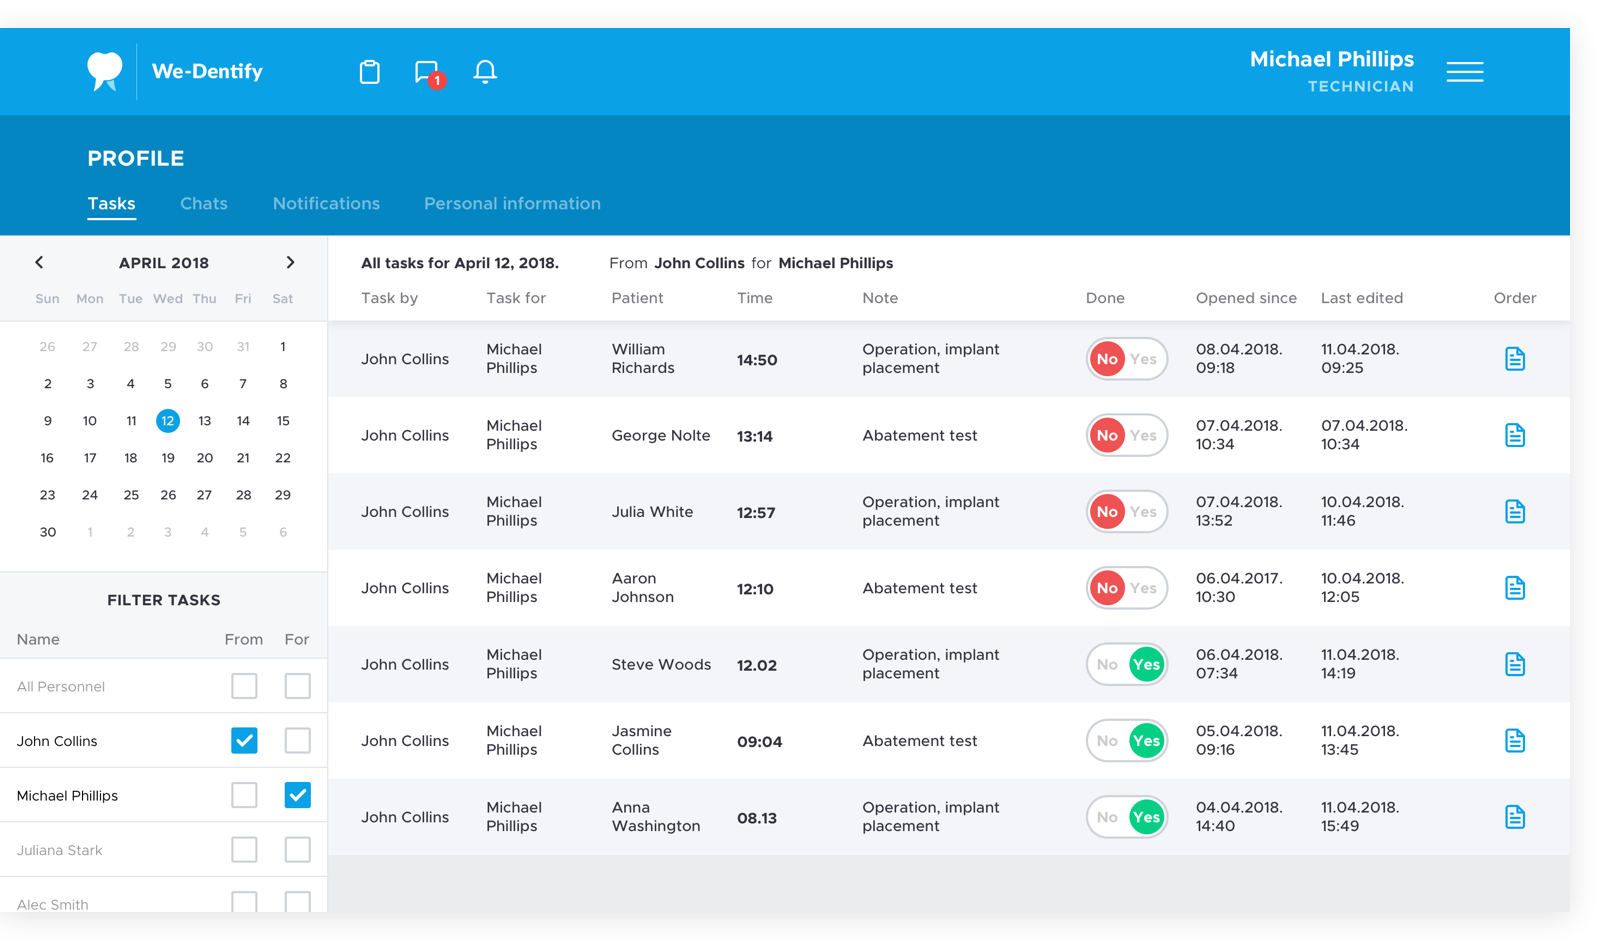Click the We-Dentify tooth logo
This screenshot has width=1602, height=948.
(x=105, y=72)
